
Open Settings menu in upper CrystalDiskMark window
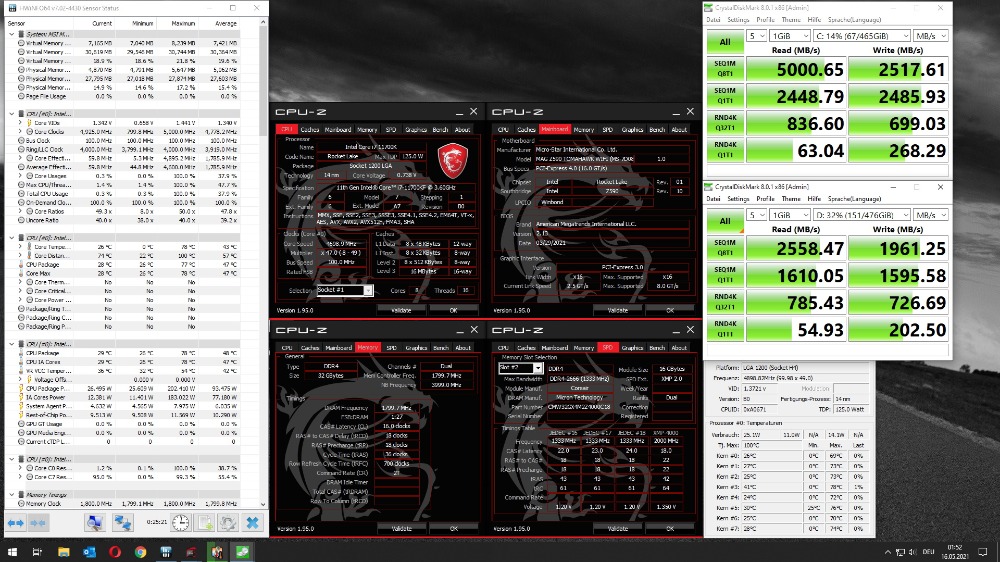click(738, 20)
